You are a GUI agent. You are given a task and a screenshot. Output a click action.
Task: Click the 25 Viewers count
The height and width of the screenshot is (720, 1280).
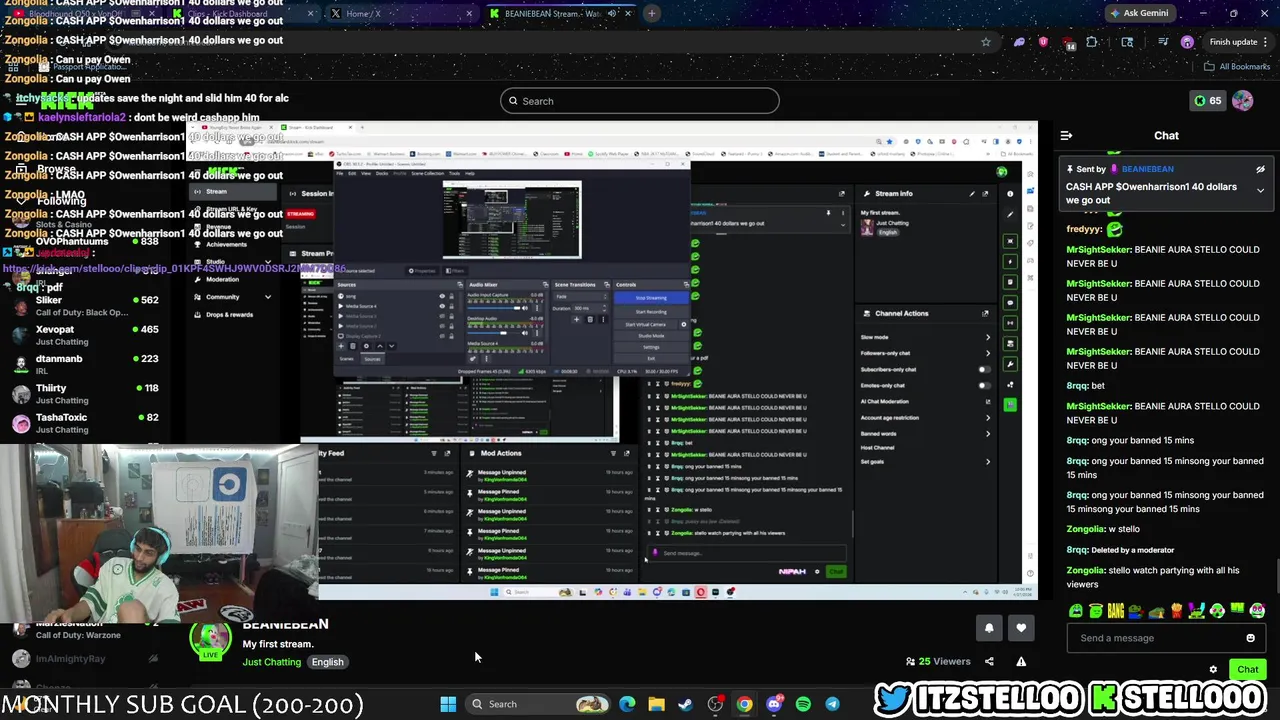click(938, 661)
